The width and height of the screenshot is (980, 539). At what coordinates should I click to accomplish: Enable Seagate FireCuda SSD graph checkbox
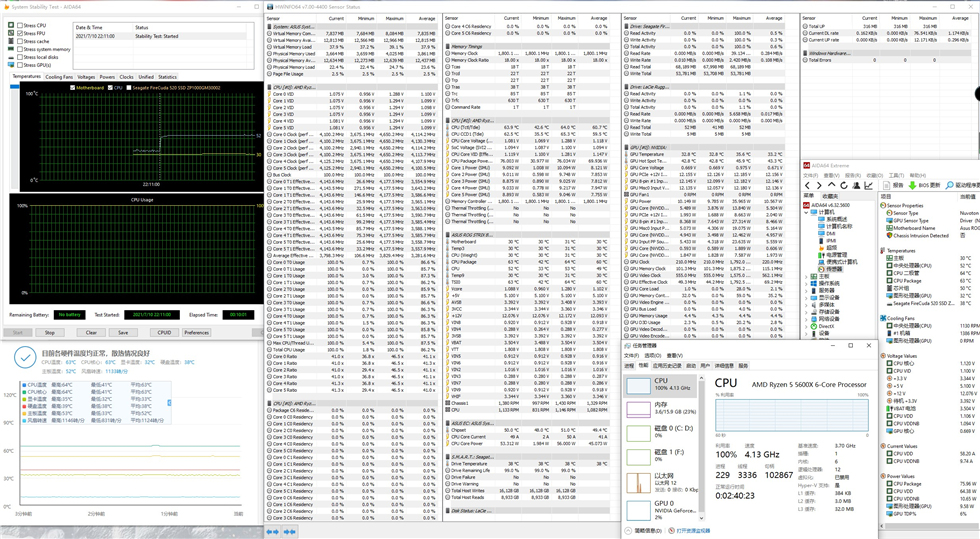pyautogui.click(x=129, y=88)
